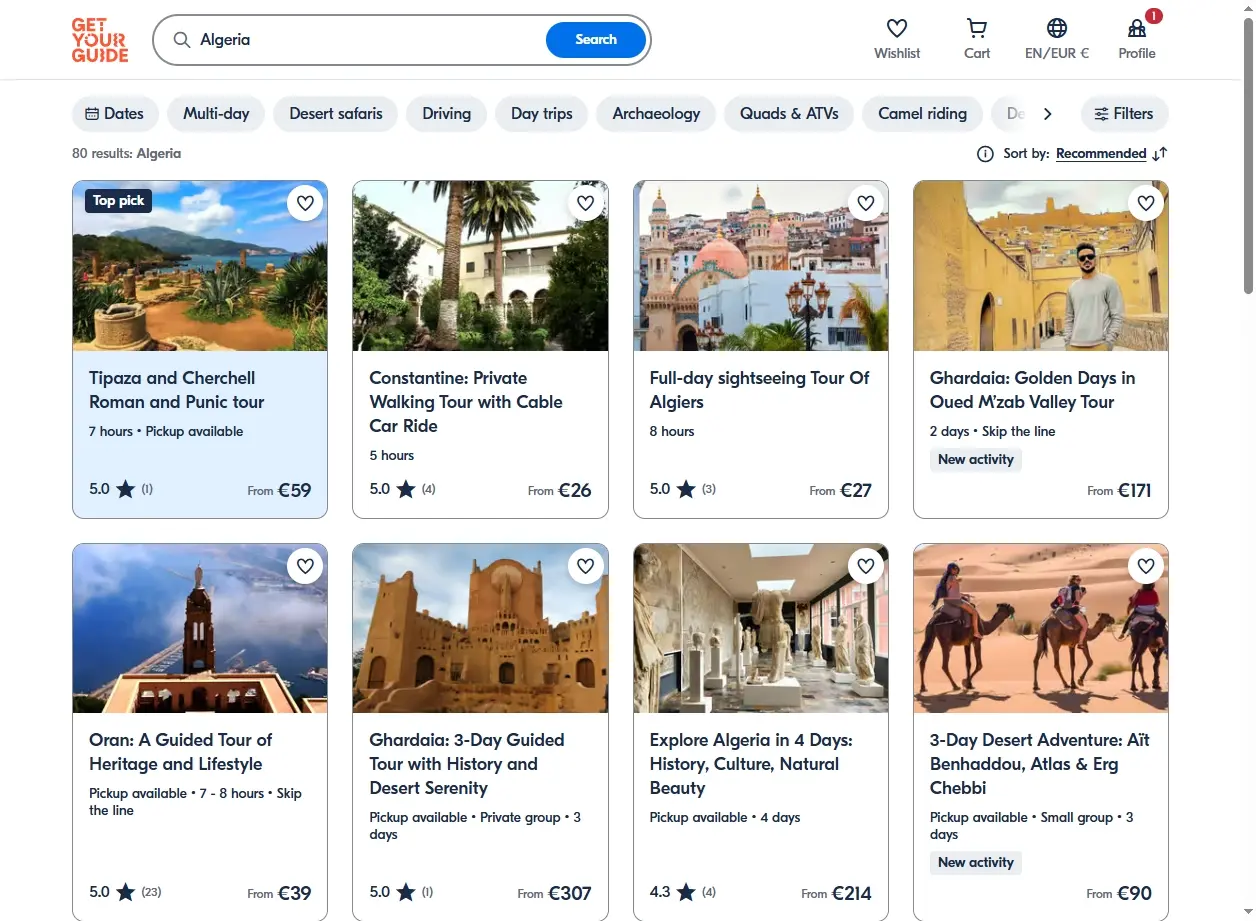
Task: Click New activity badge on 3-Day Desert Adventure
Action: tap(976, 862)
